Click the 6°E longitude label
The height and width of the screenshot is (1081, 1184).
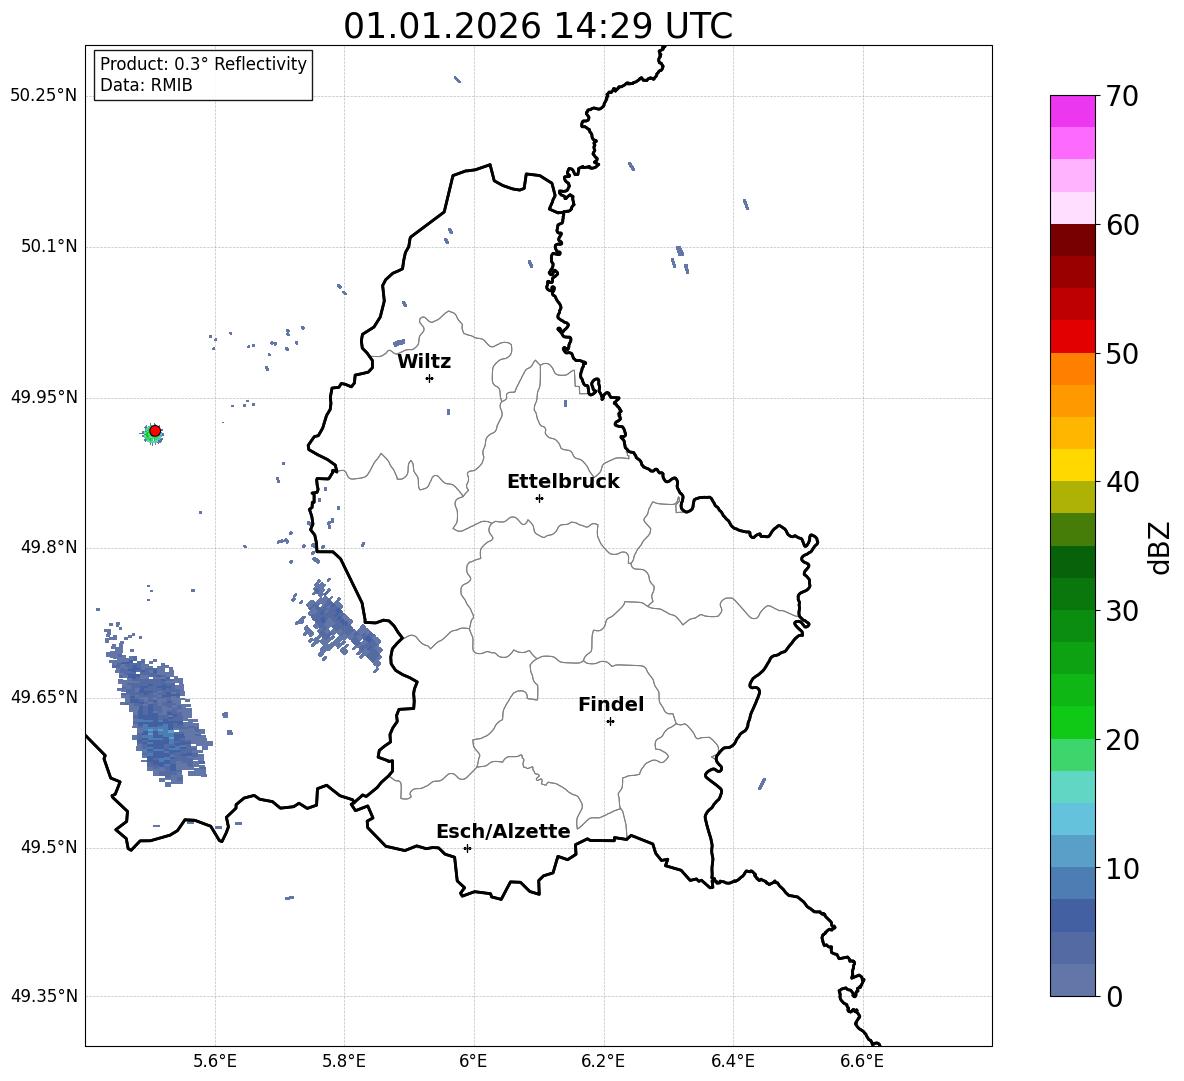click(x=473, y=1061)
